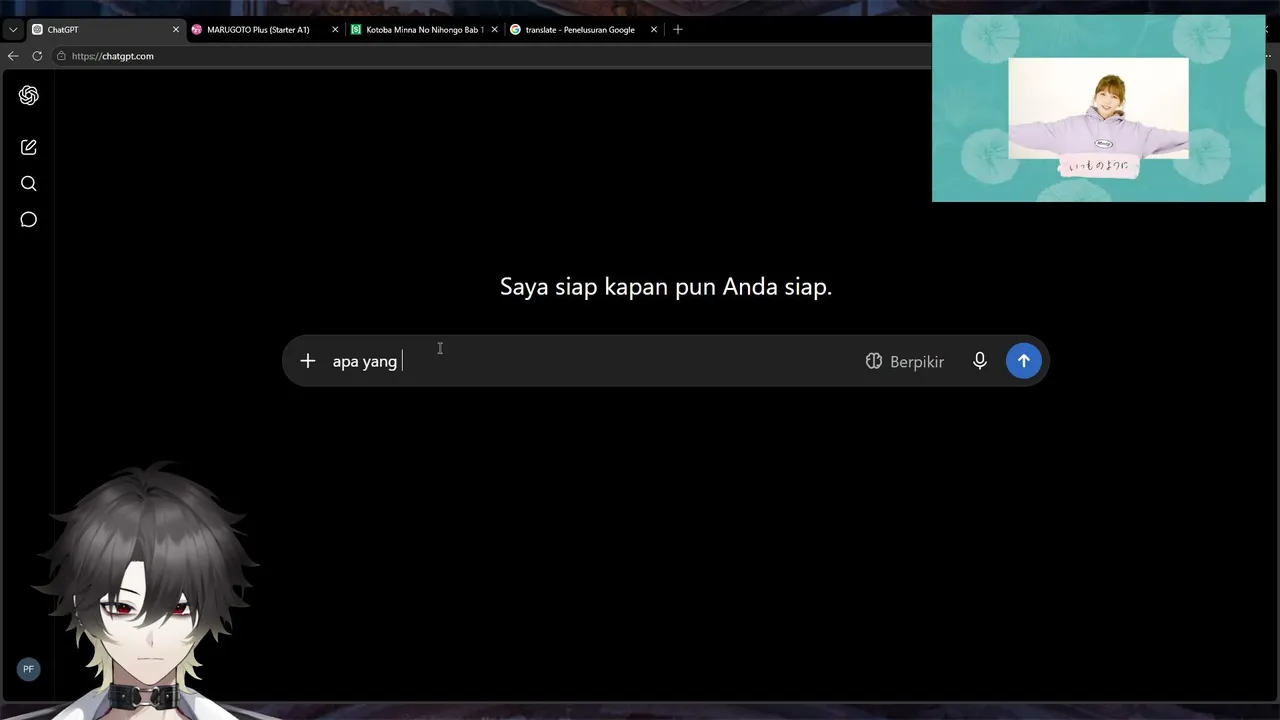The width and height of the screenshot is (1280, 720).
Task: Close the translate Google tab
Action: (x=654, y=30)
